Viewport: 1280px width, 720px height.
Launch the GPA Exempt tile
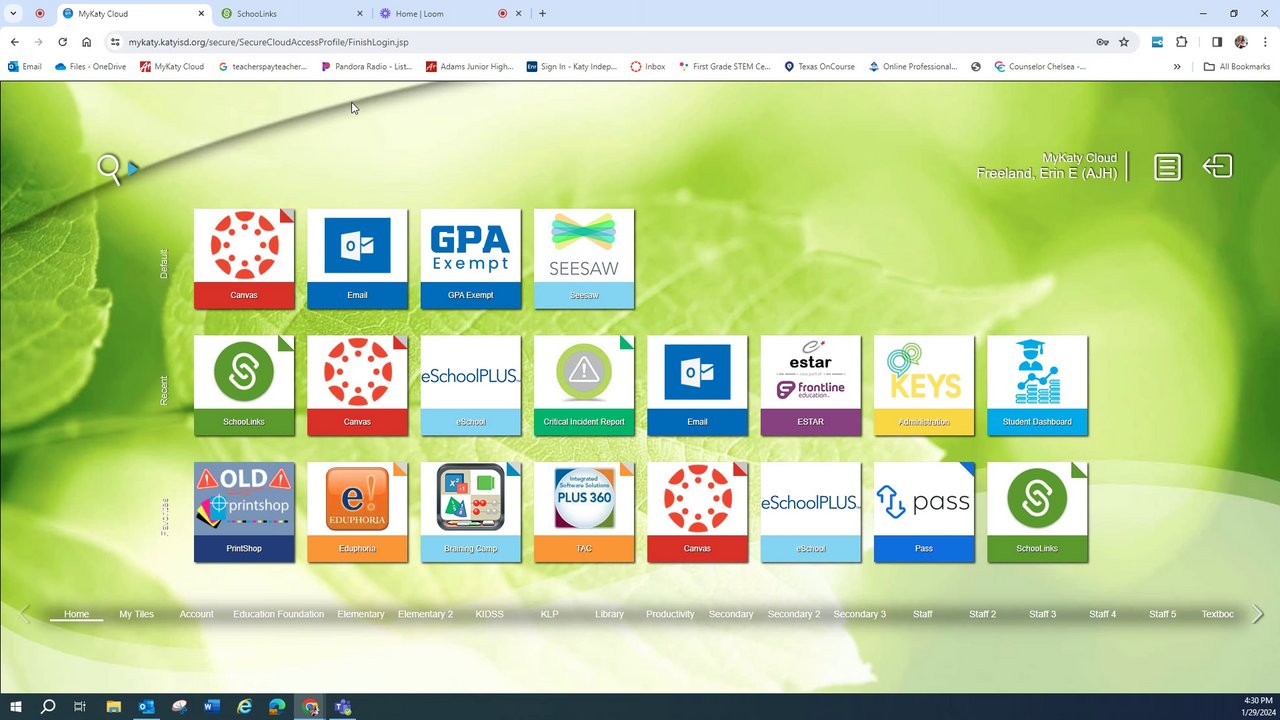pos(471,258)
